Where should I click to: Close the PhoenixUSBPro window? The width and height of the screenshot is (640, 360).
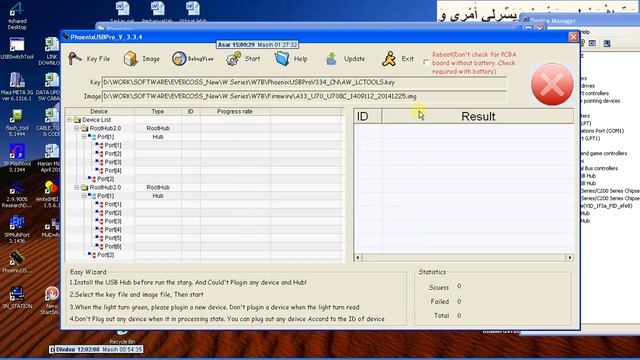click(573, 37)
